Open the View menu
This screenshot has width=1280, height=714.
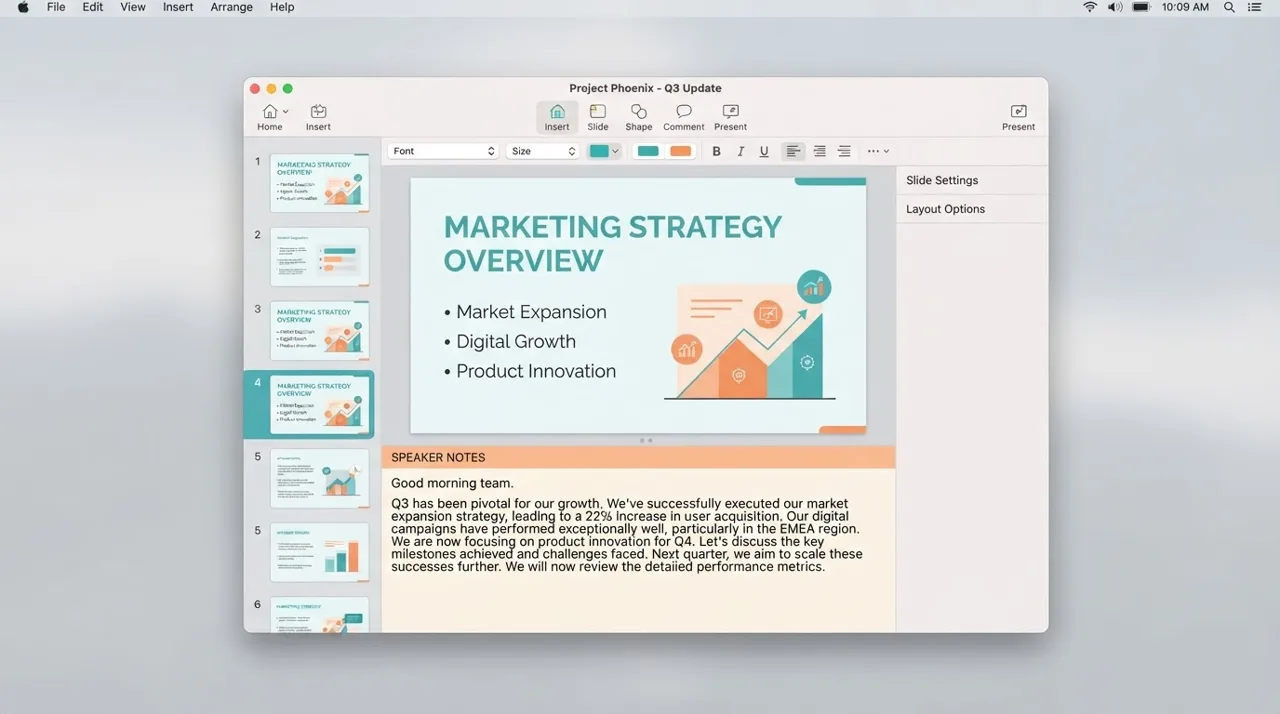coord(133,7)
